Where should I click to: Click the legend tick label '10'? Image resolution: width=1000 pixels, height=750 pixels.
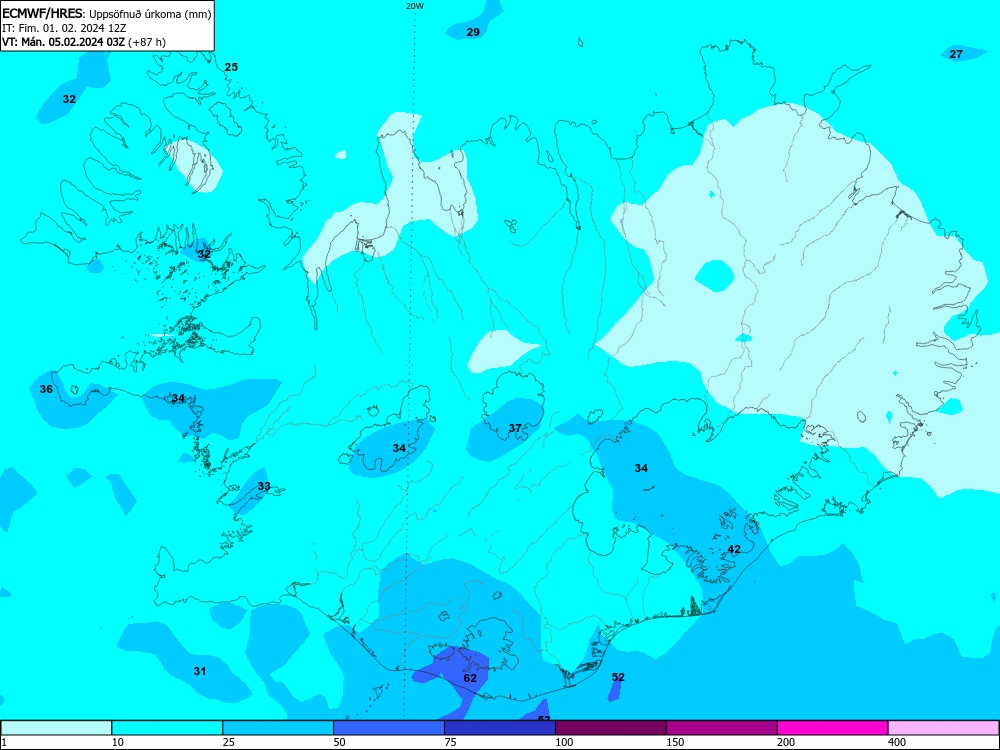(118, 742)
